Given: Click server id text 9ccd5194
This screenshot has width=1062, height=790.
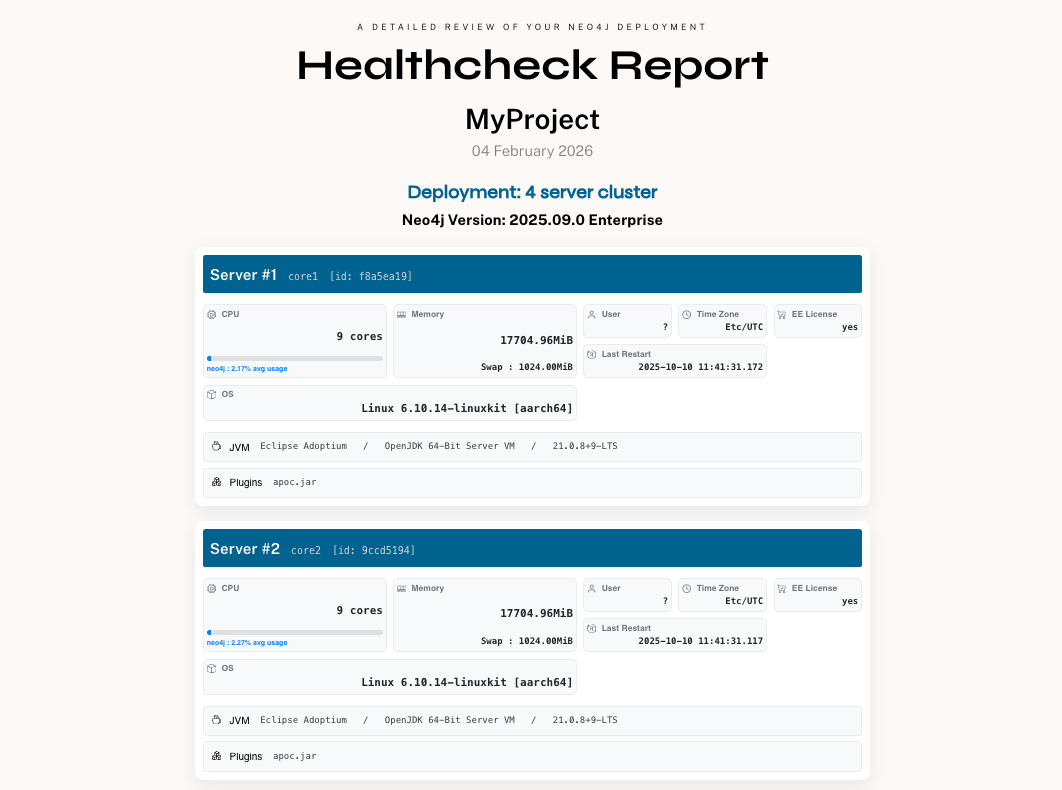Looking at the screenshot, I should pyautogui.click(x=387, y=550).
